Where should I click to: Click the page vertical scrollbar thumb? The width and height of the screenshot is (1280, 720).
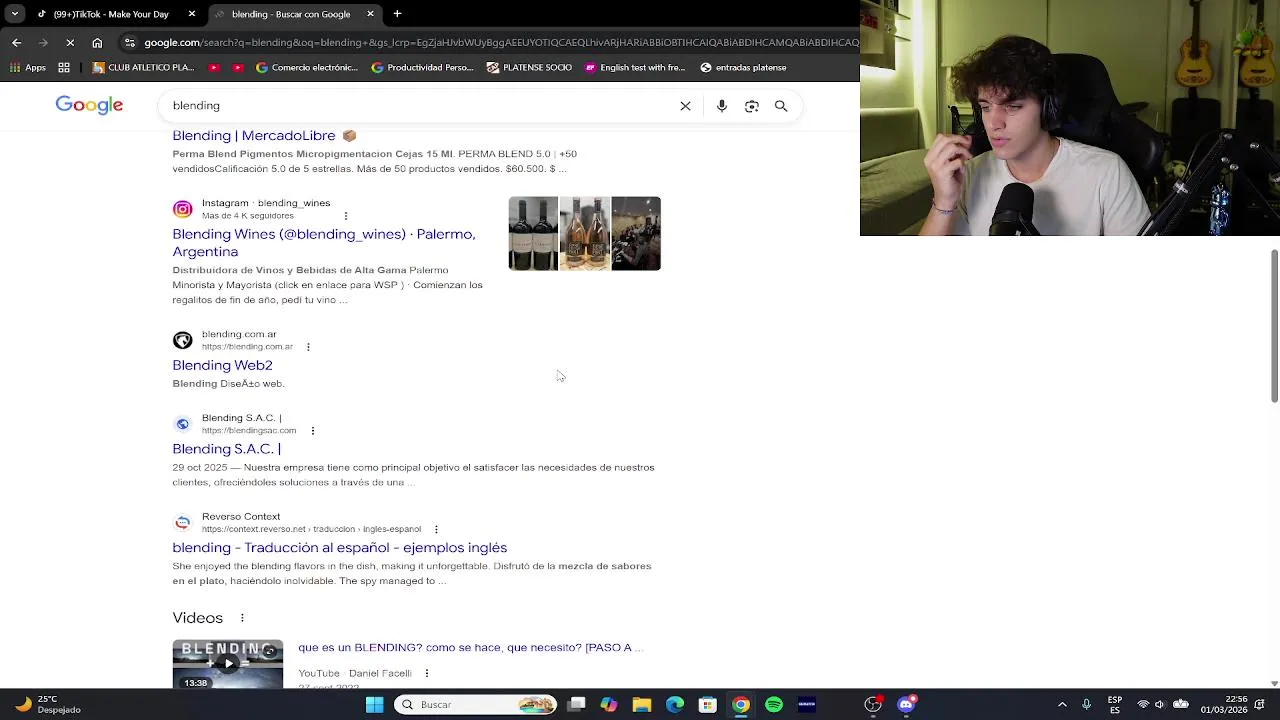pos(1274,327)
